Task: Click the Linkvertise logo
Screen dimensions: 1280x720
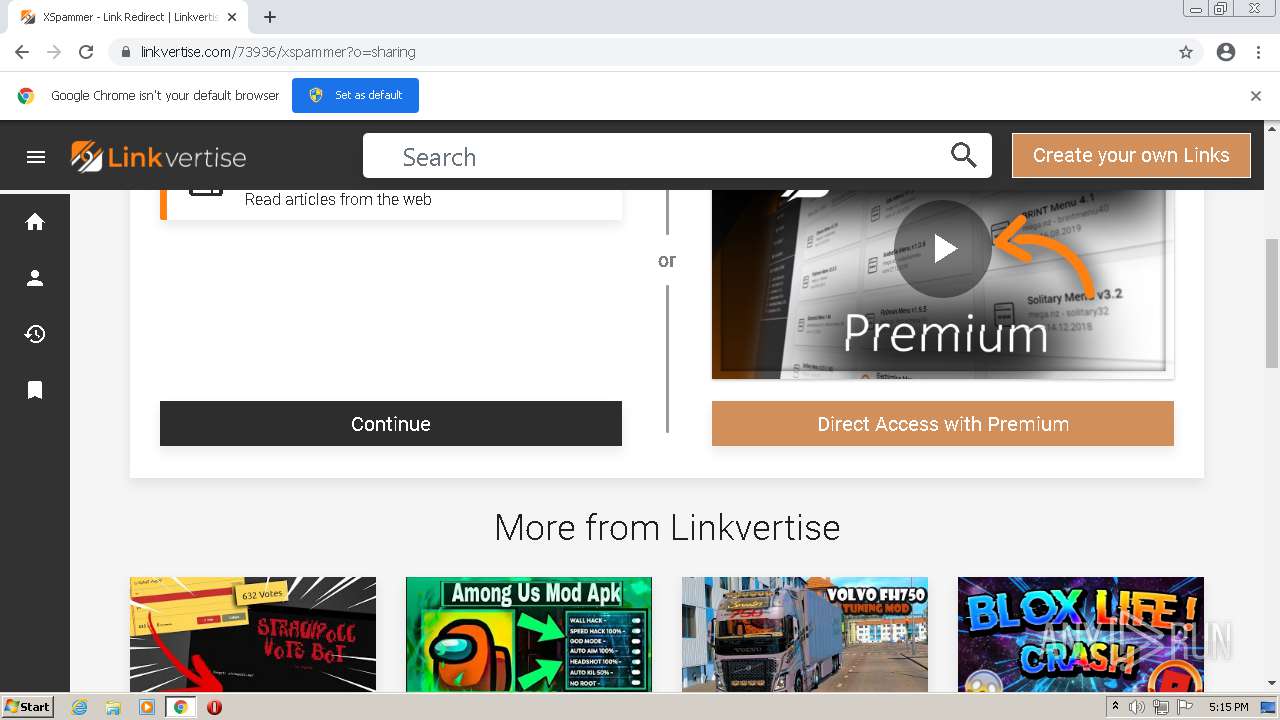Action: [158, 157]
